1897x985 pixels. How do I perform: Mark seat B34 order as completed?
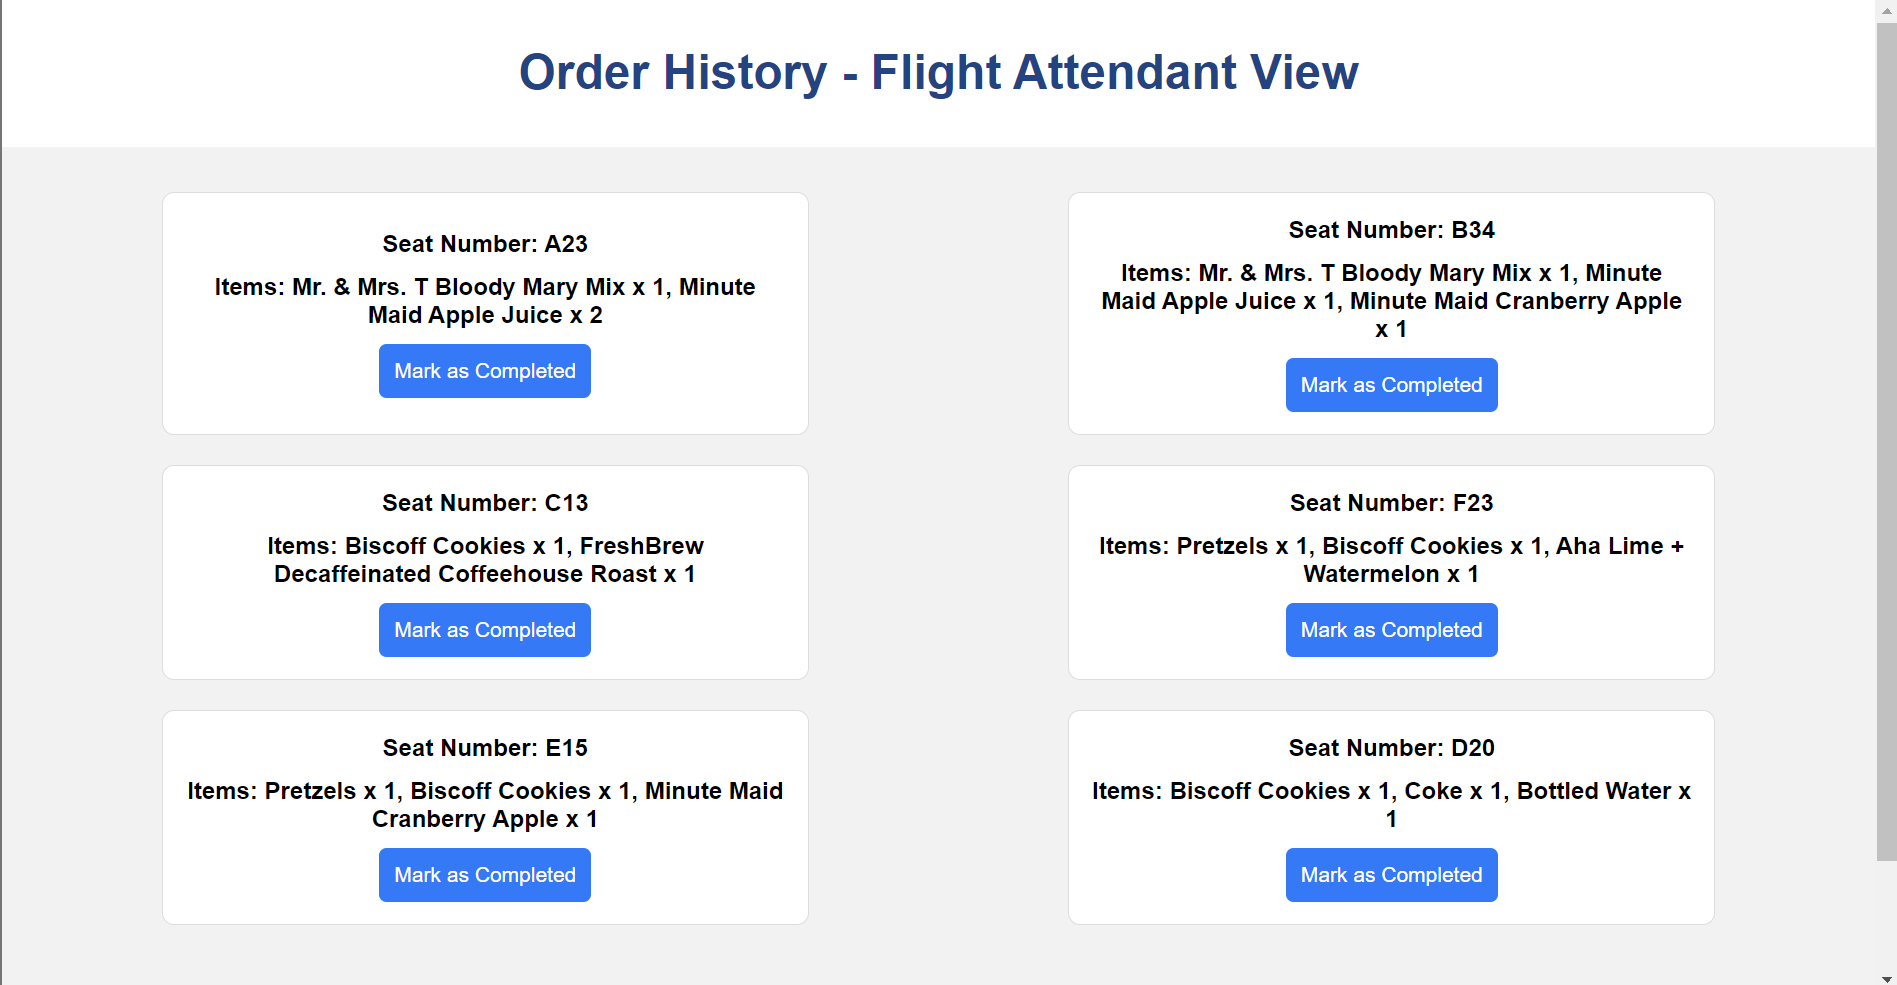(x=1391, y=385)
